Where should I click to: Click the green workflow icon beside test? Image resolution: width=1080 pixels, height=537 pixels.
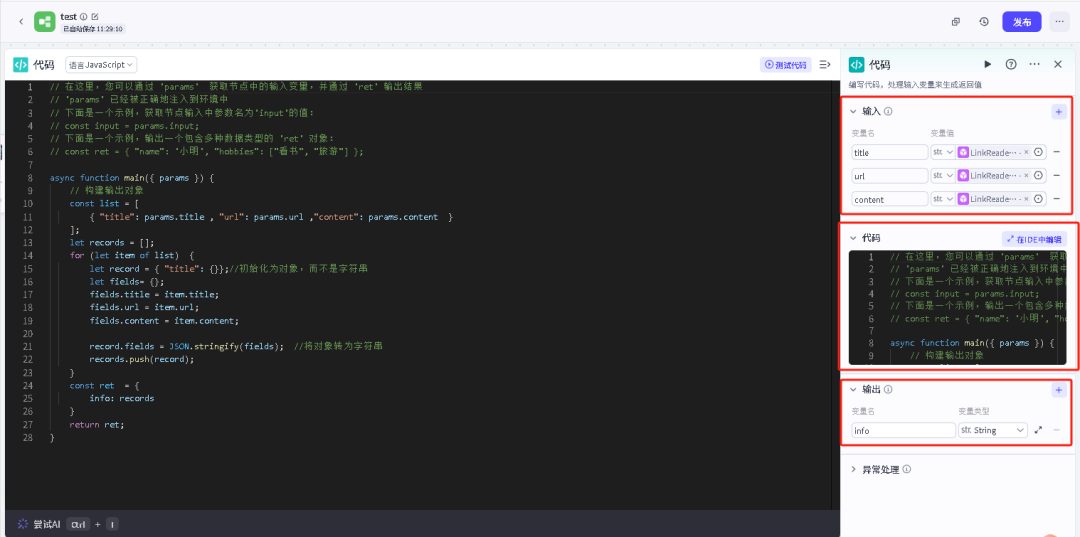pyautogui.click(x=45, y=21)
